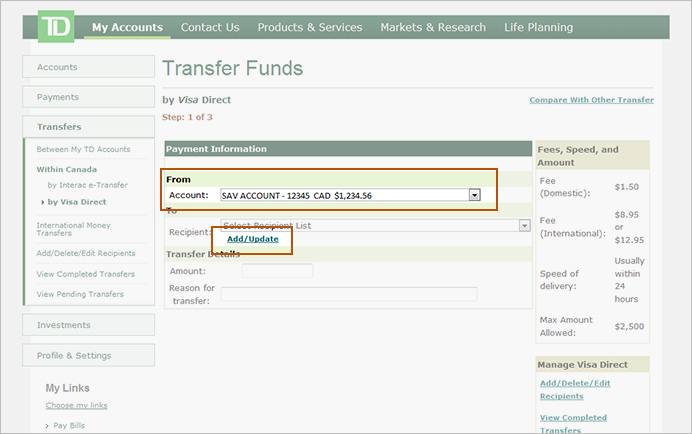Click Choose my links
This screenshot has height=434, width=692.
tap(76, 405)
